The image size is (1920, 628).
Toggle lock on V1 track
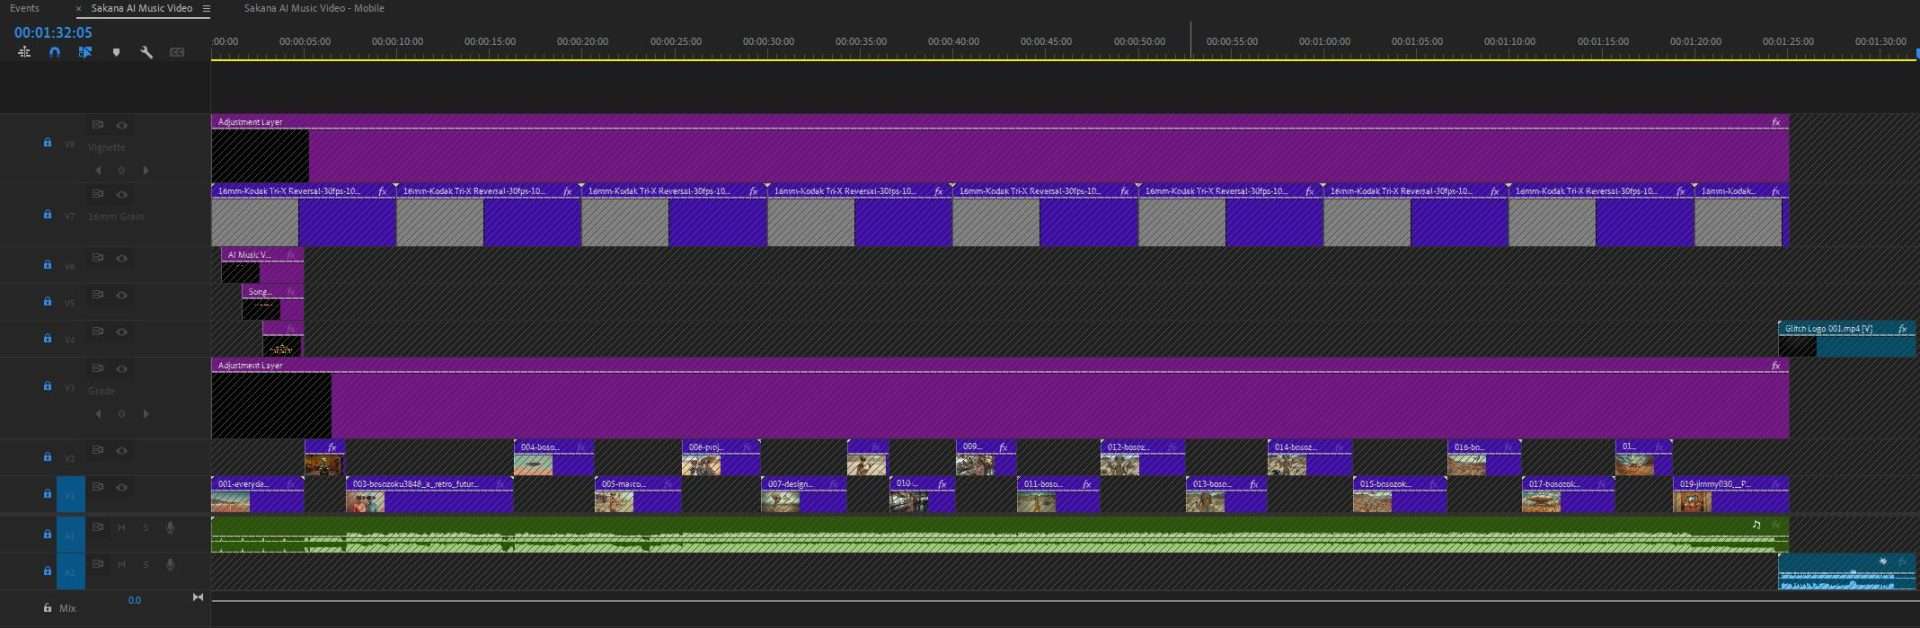click(47, 494)
